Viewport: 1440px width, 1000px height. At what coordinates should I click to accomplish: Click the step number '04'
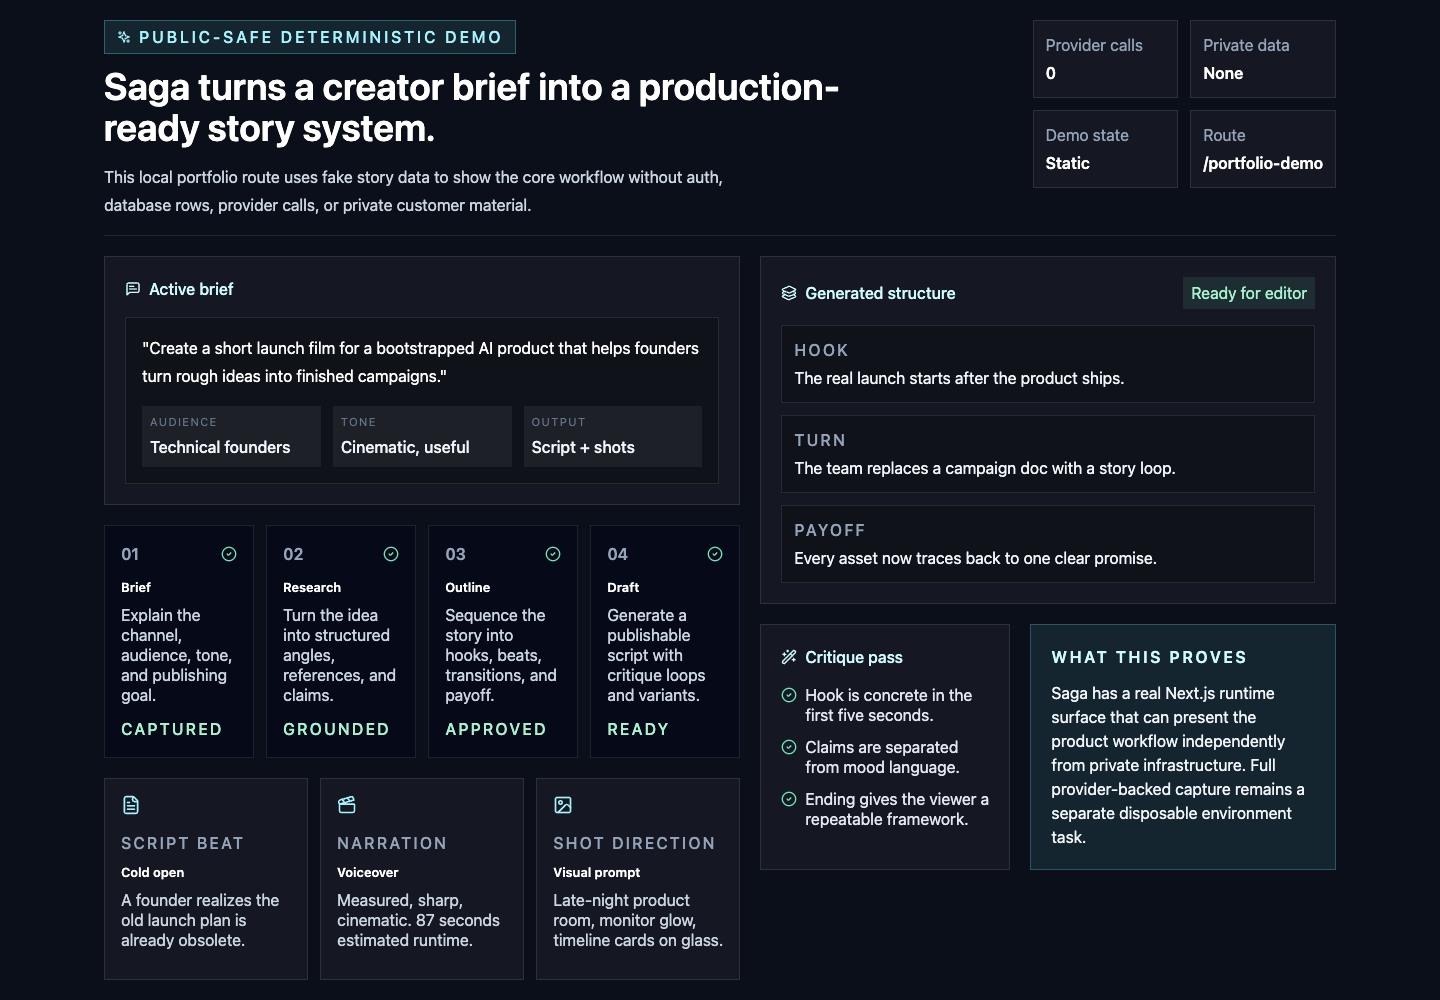(x=617, y=554)
